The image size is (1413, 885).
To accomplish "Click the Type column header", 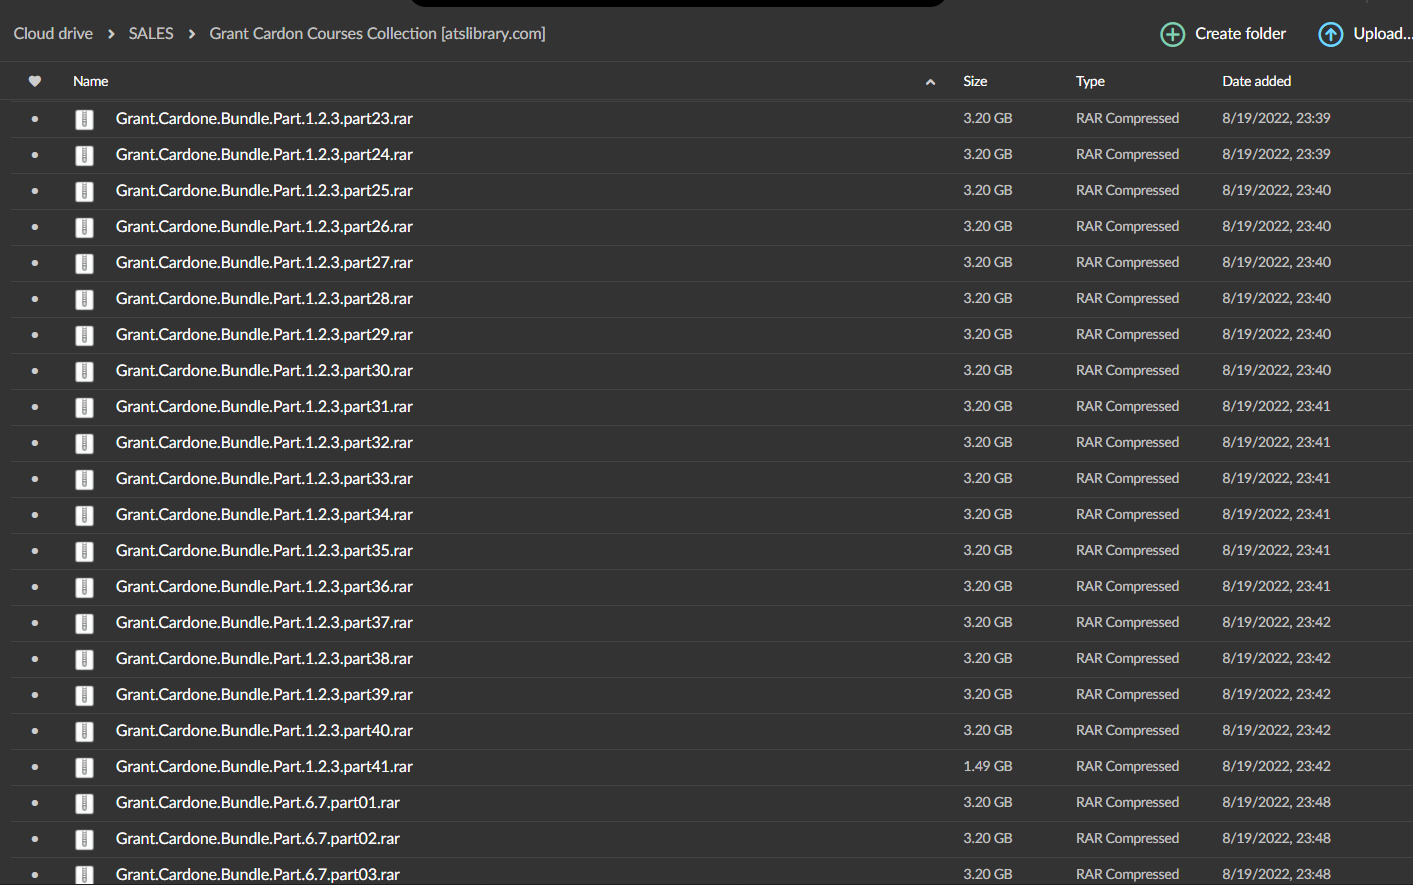I will point(1090,81).
